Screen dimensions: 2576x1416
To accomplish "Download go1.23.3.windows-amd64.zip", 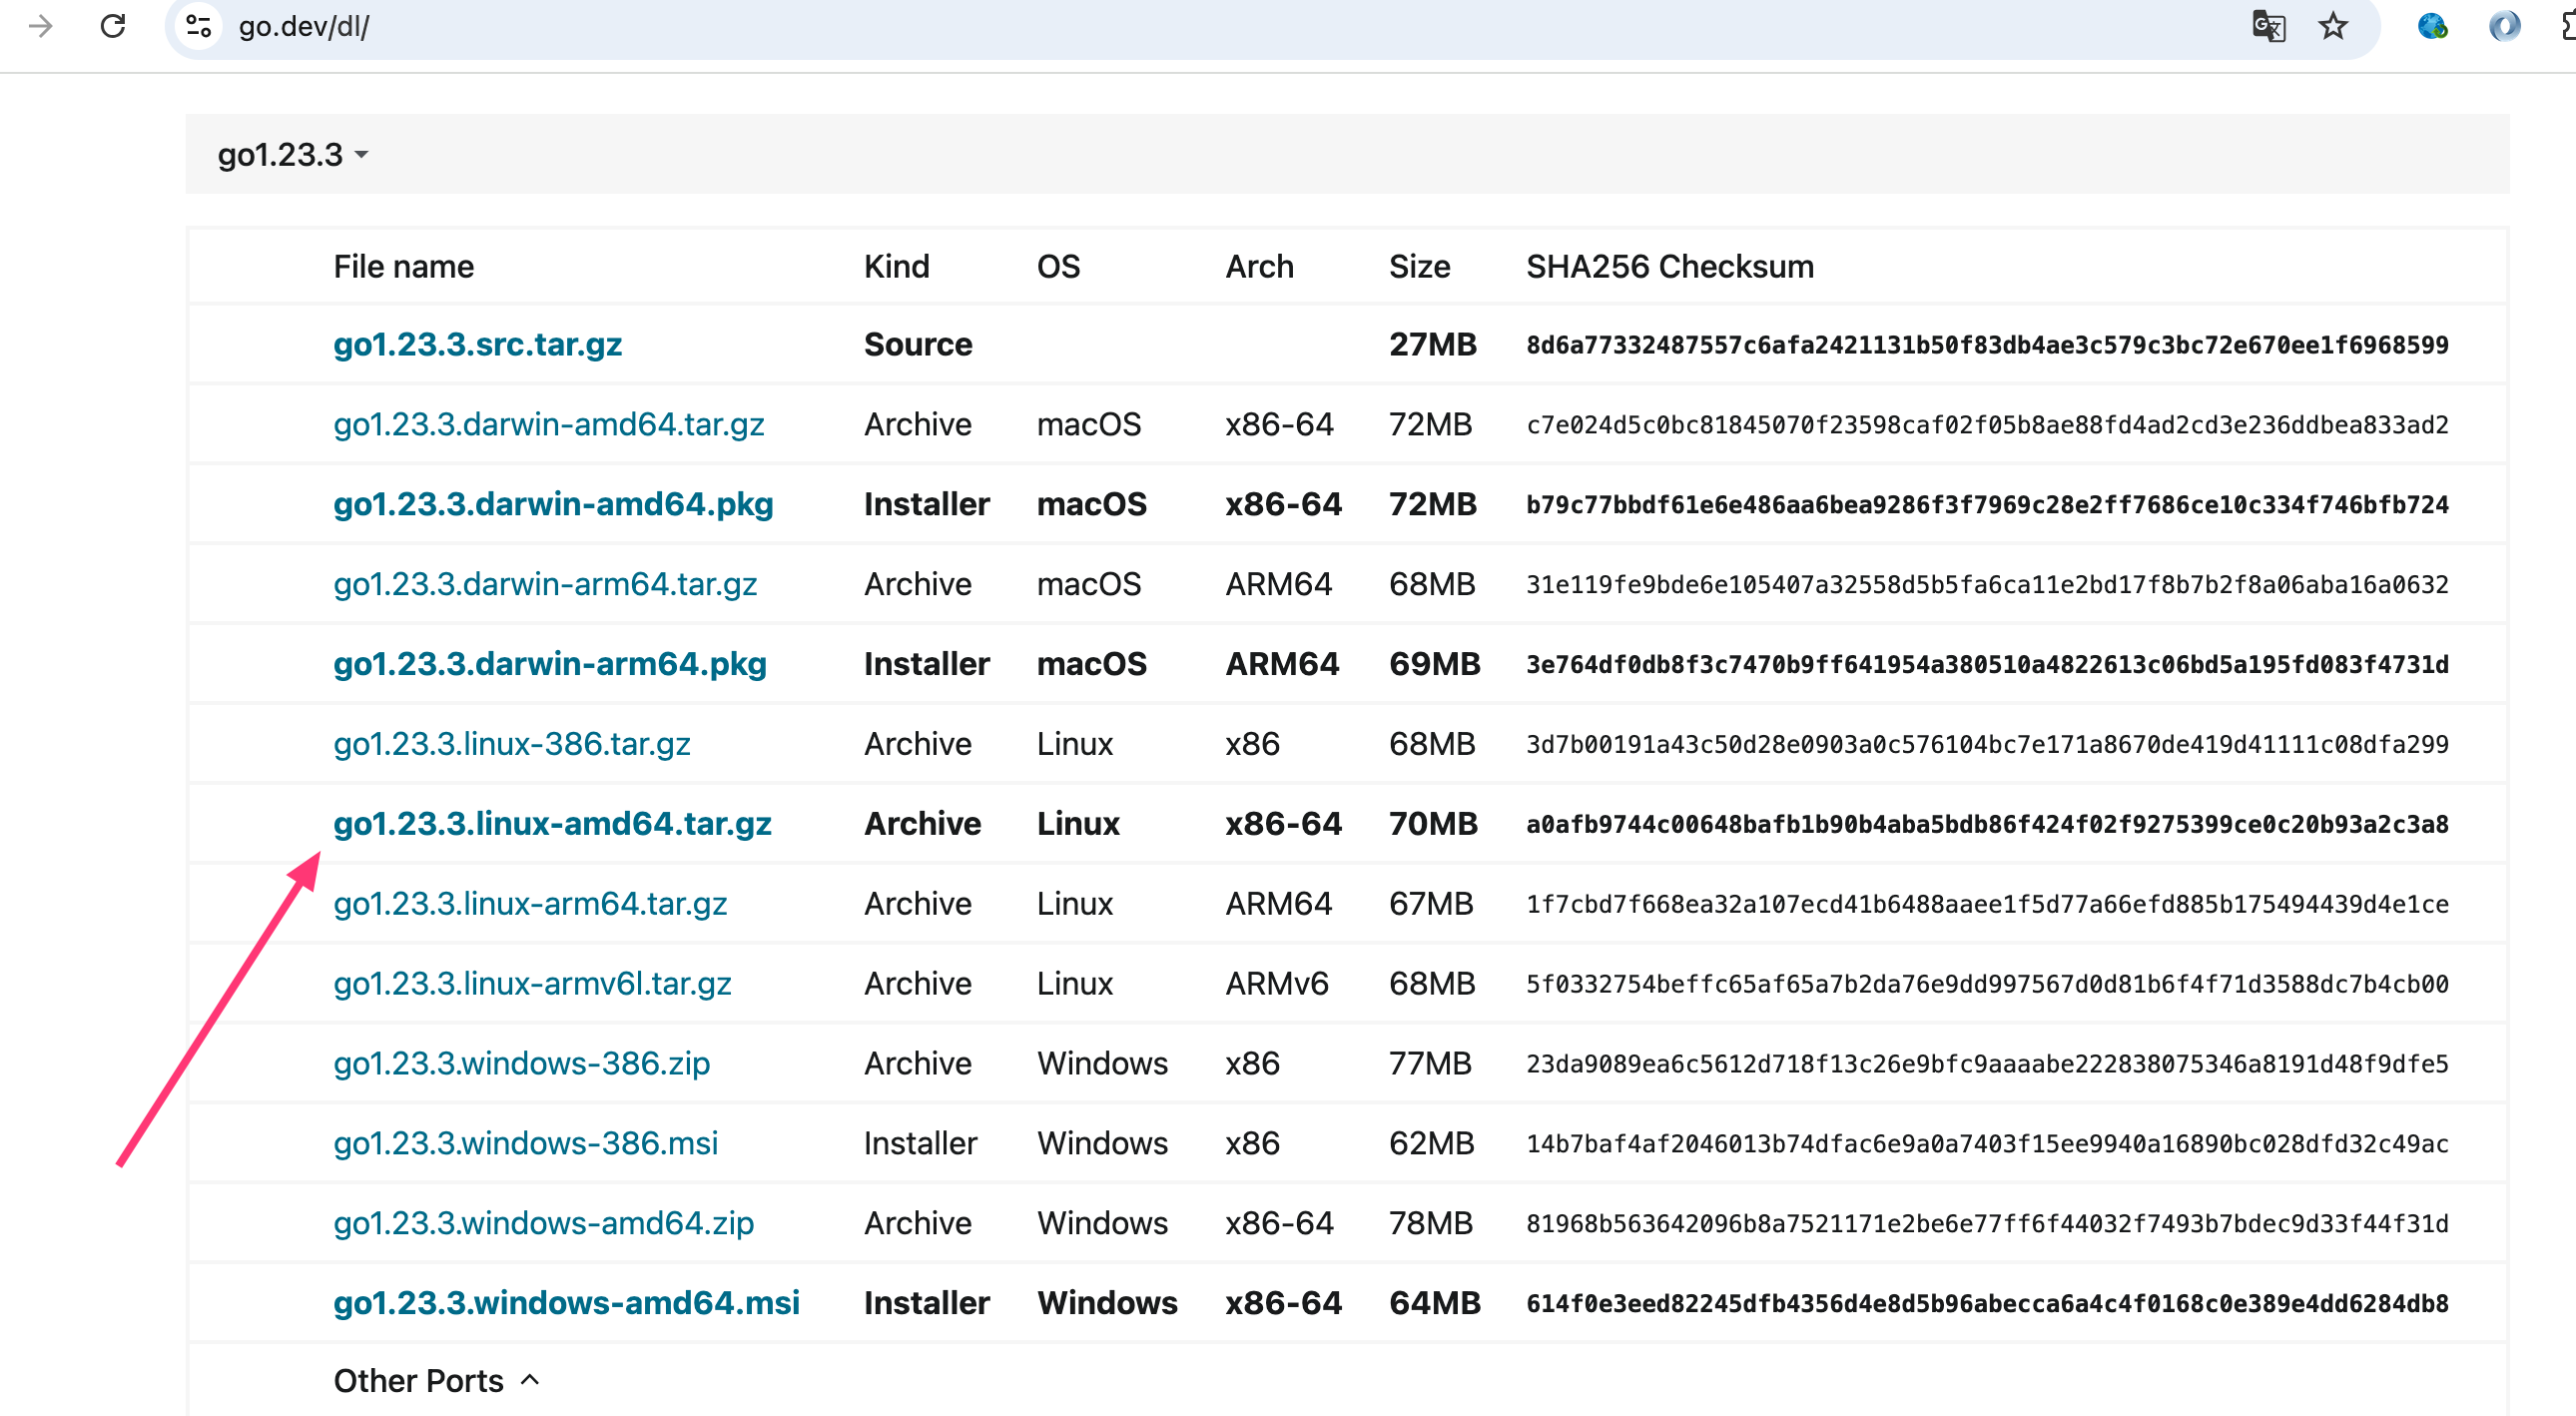I will [x=543, y=1223].
